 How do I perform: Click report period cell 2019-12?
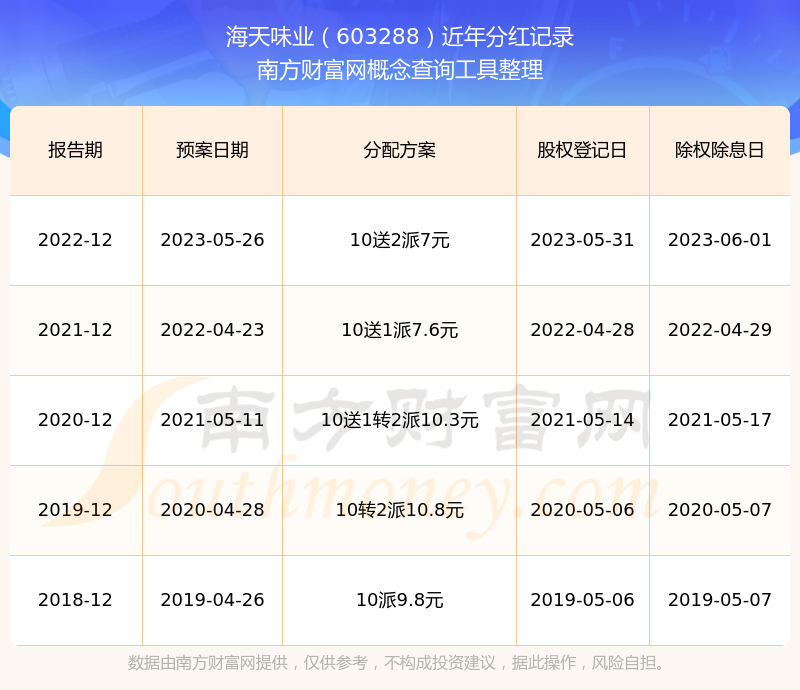[76, 509]
